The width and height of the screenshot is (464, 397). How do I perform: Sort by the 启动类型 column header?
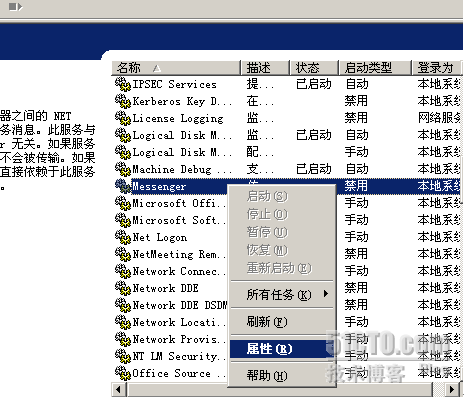pos(375,68)
